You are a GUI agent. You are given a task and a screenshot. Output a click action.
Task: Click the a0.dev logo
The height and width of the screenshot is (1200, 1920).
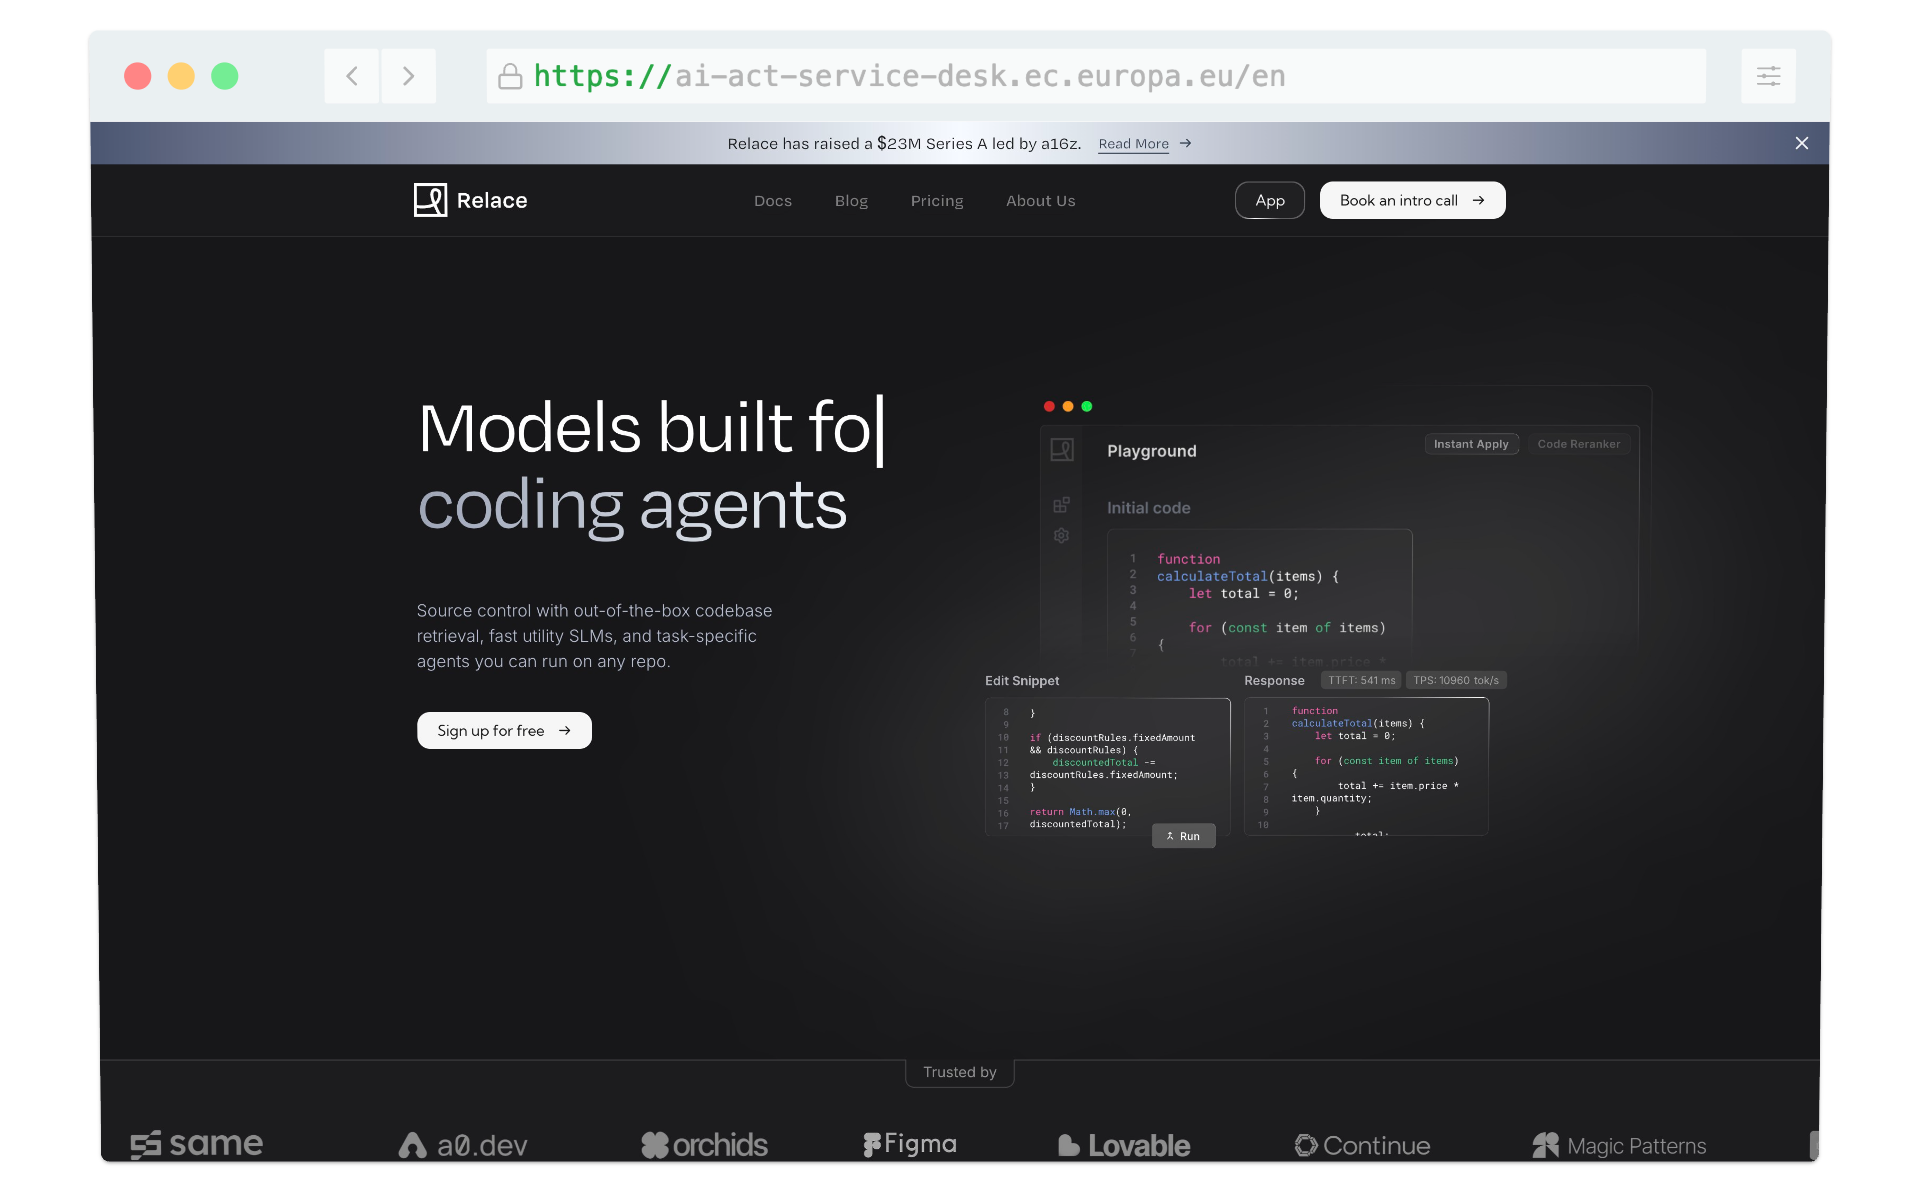click(x=463, y=1145)
